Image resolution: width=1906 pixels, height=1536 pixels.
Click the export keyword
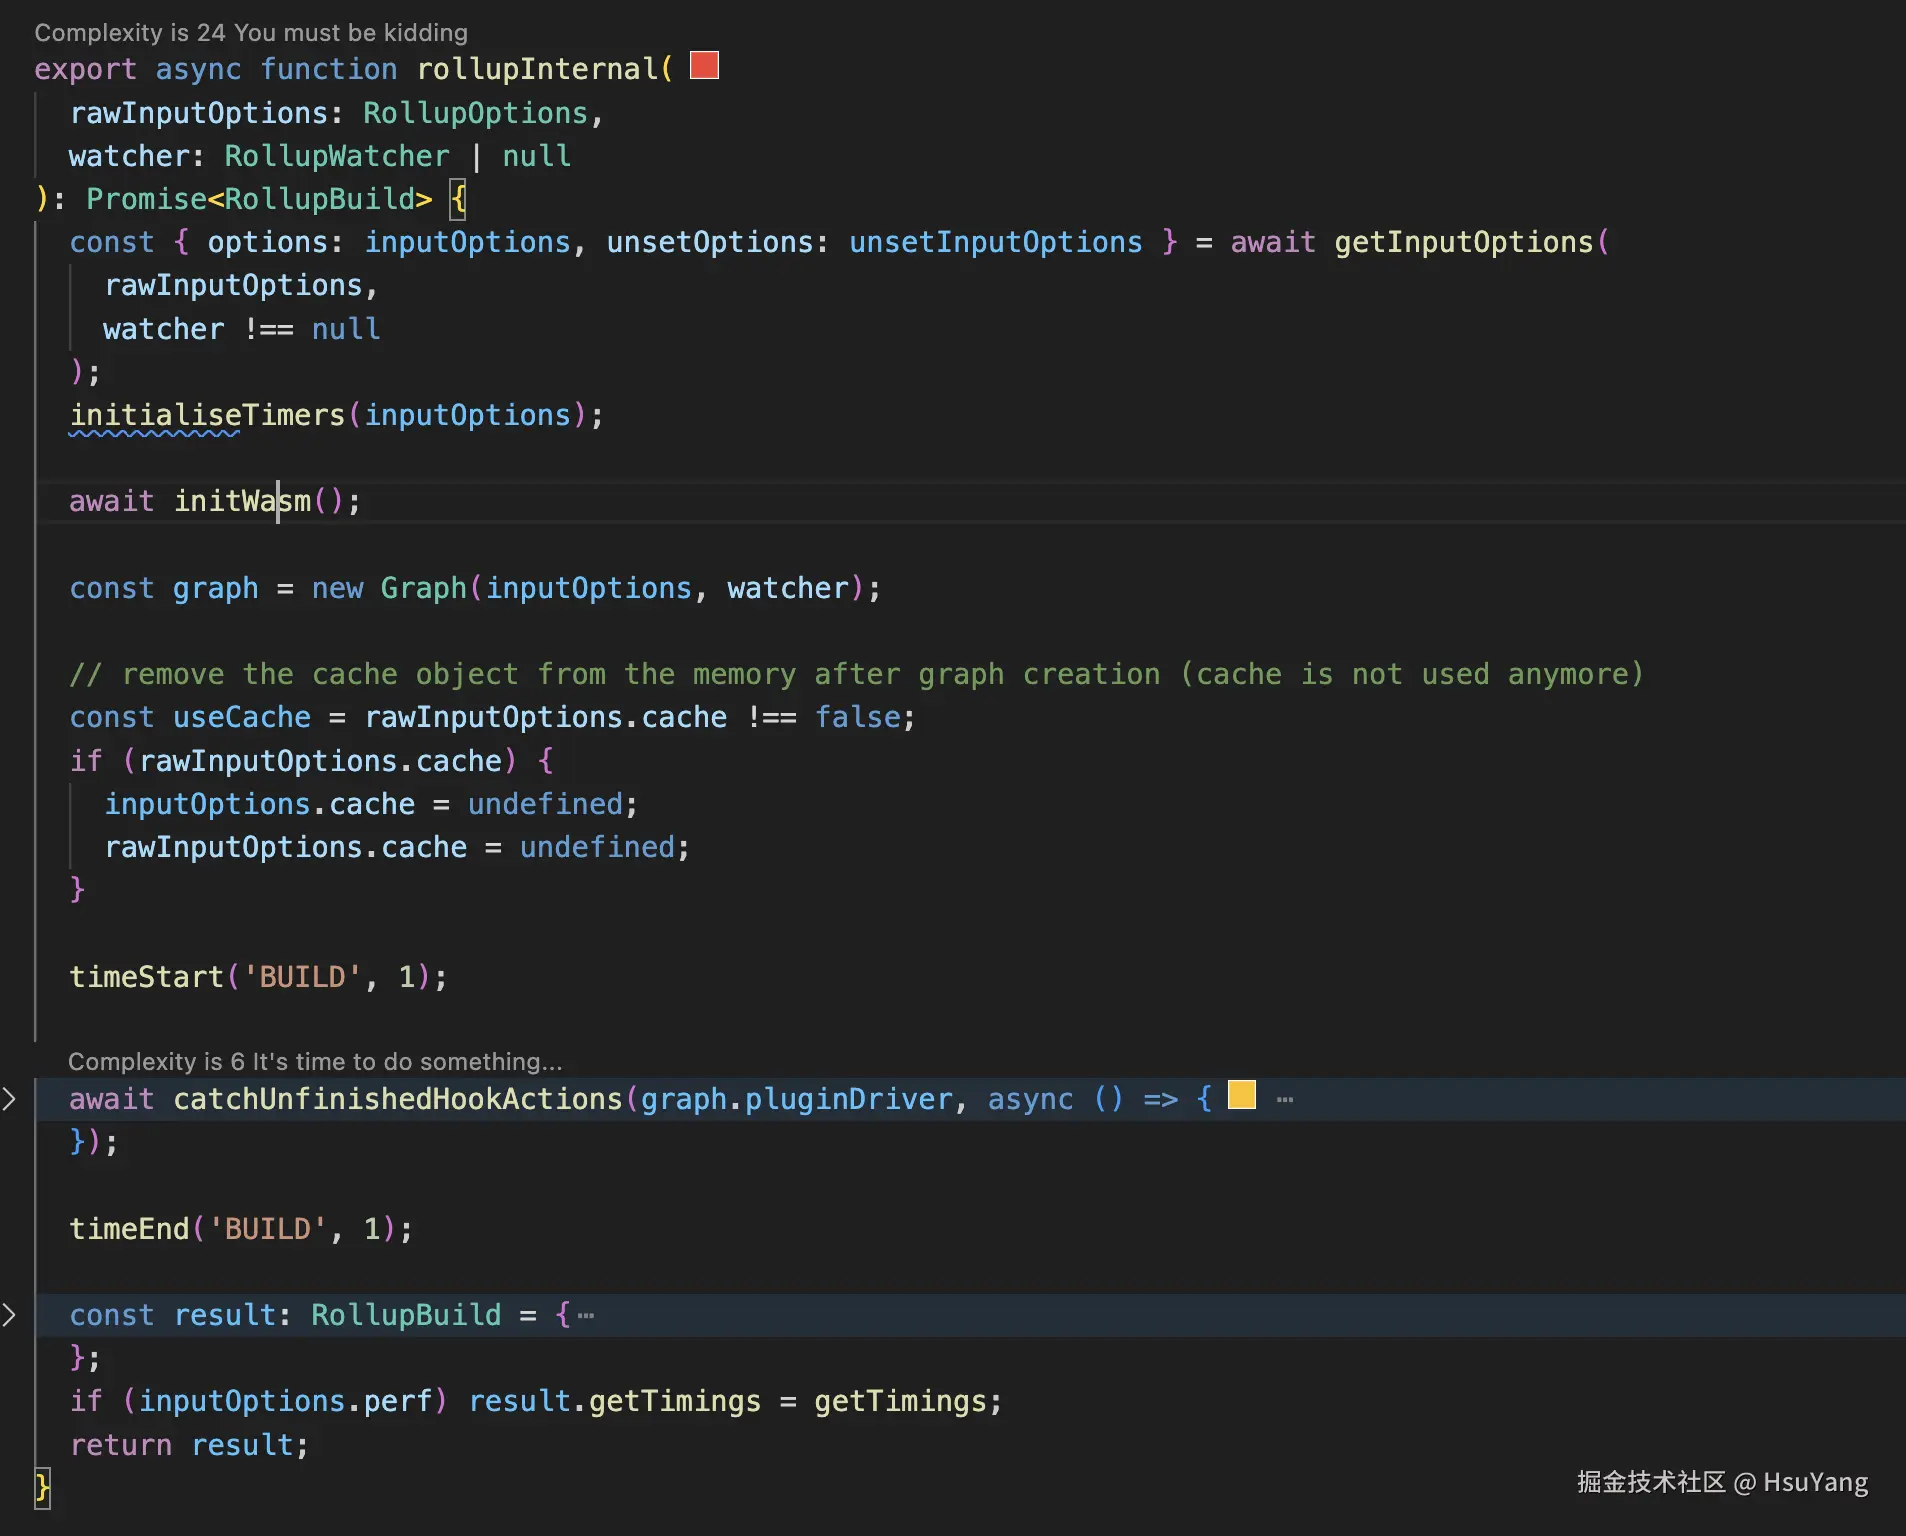pos(86,69)
